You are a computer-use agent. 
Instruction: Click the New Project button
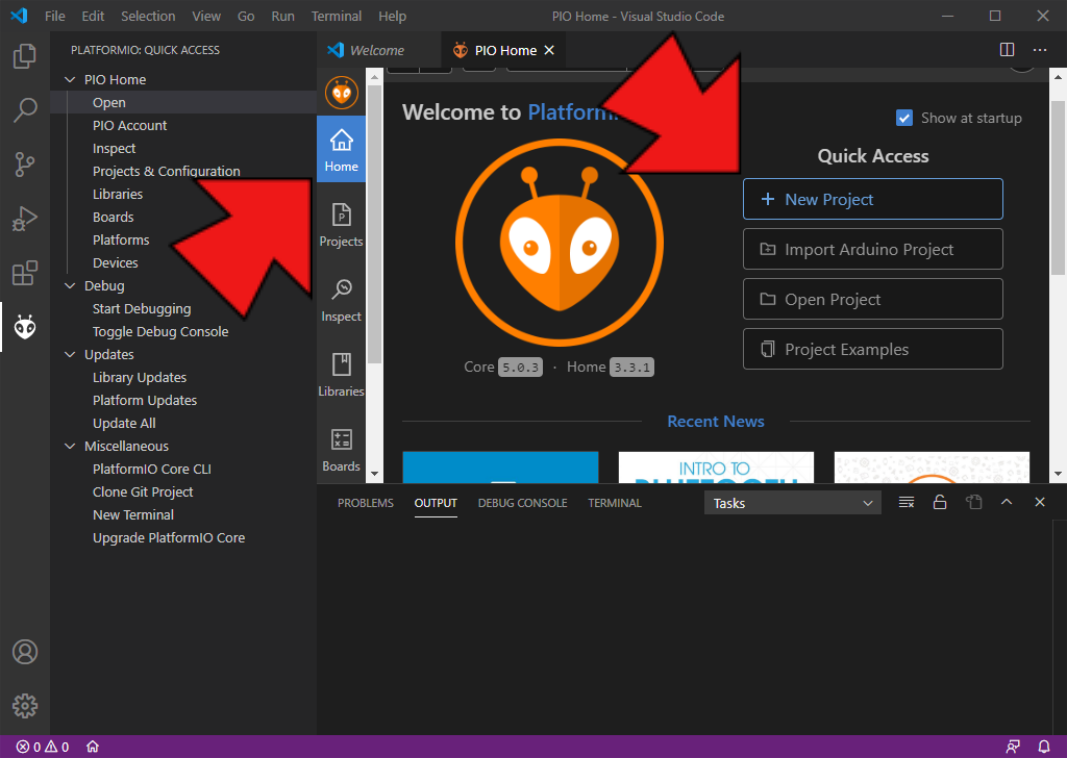point(872,199)
